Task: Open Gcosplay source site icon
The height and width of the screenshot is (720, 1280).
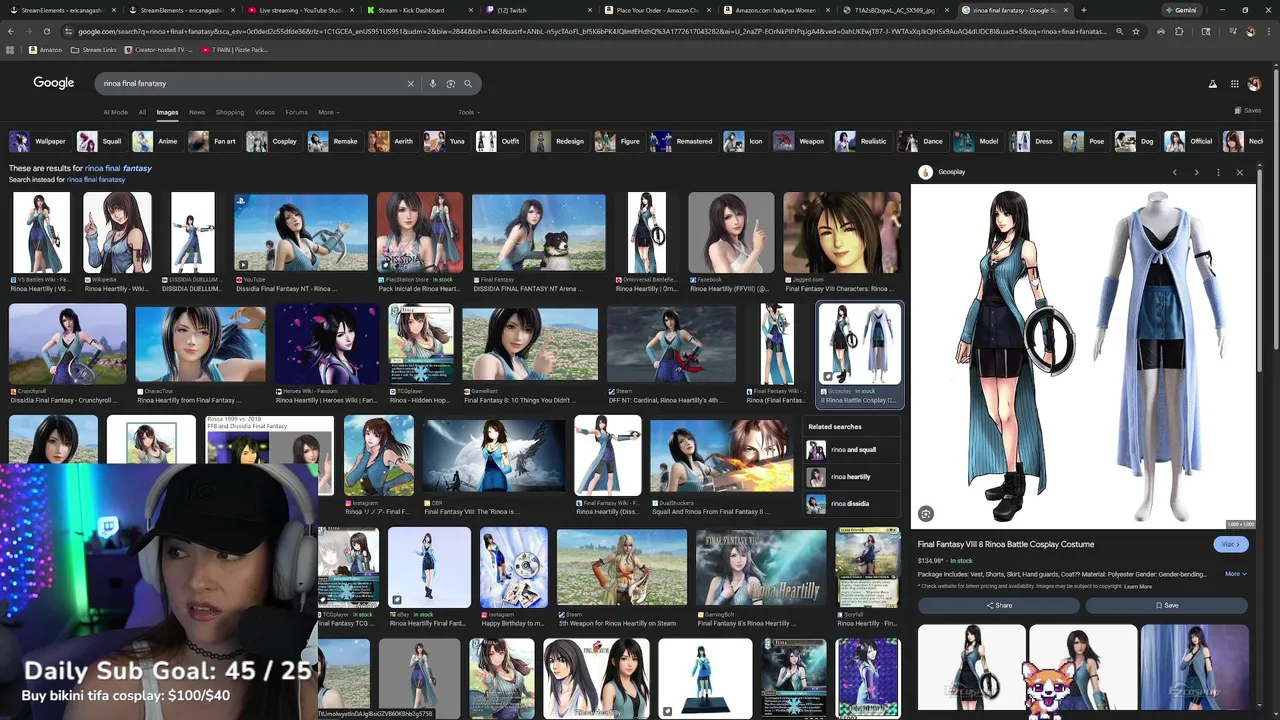Action: coord(925,172)
